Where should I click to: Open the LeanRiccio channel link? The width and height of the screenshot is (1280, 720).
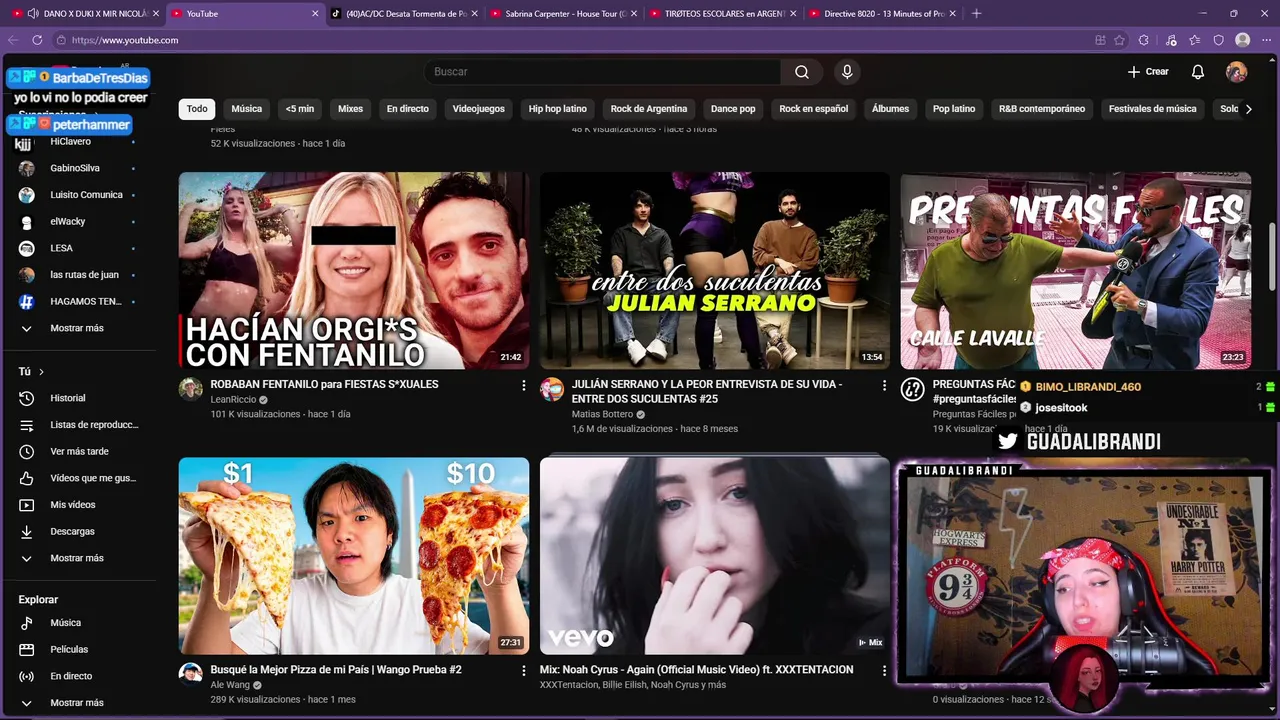[x=233, y=400]
